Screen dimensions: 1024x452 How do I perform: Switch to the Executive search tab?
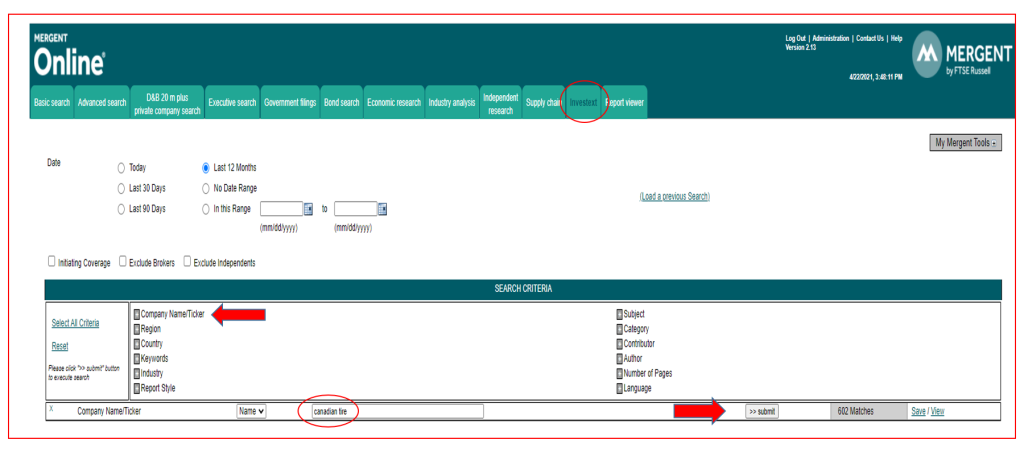[232, 103]
